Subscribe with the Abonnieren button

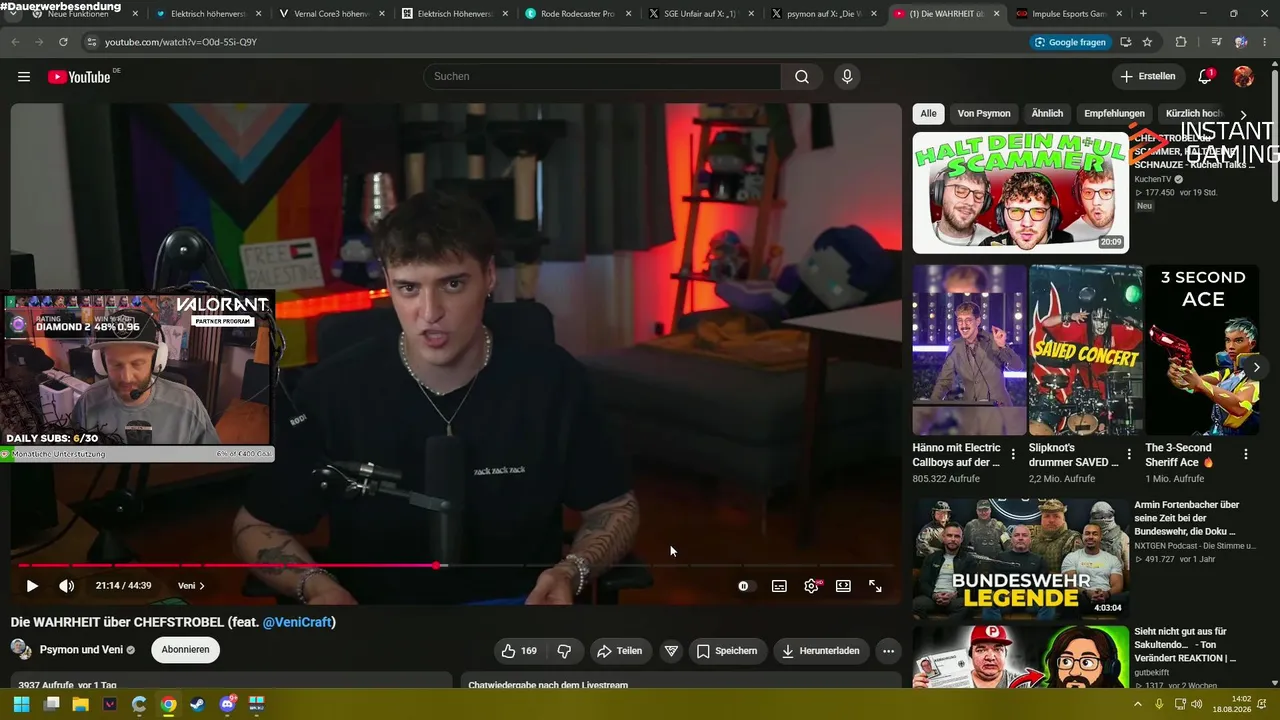point(185,650)
